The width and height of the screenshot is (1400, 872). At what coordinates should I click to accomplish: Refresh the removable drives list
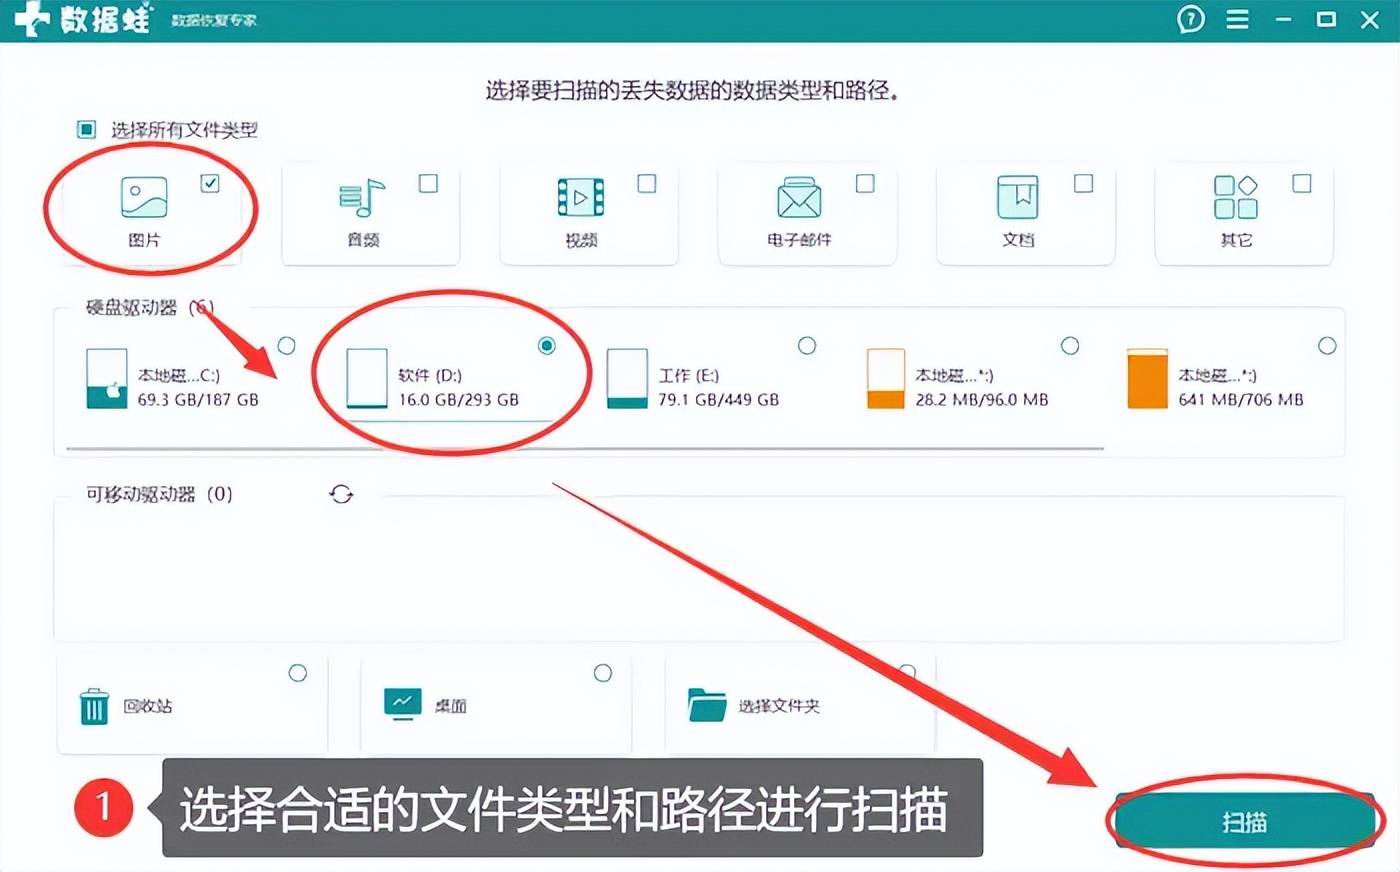tap(342, 494)
